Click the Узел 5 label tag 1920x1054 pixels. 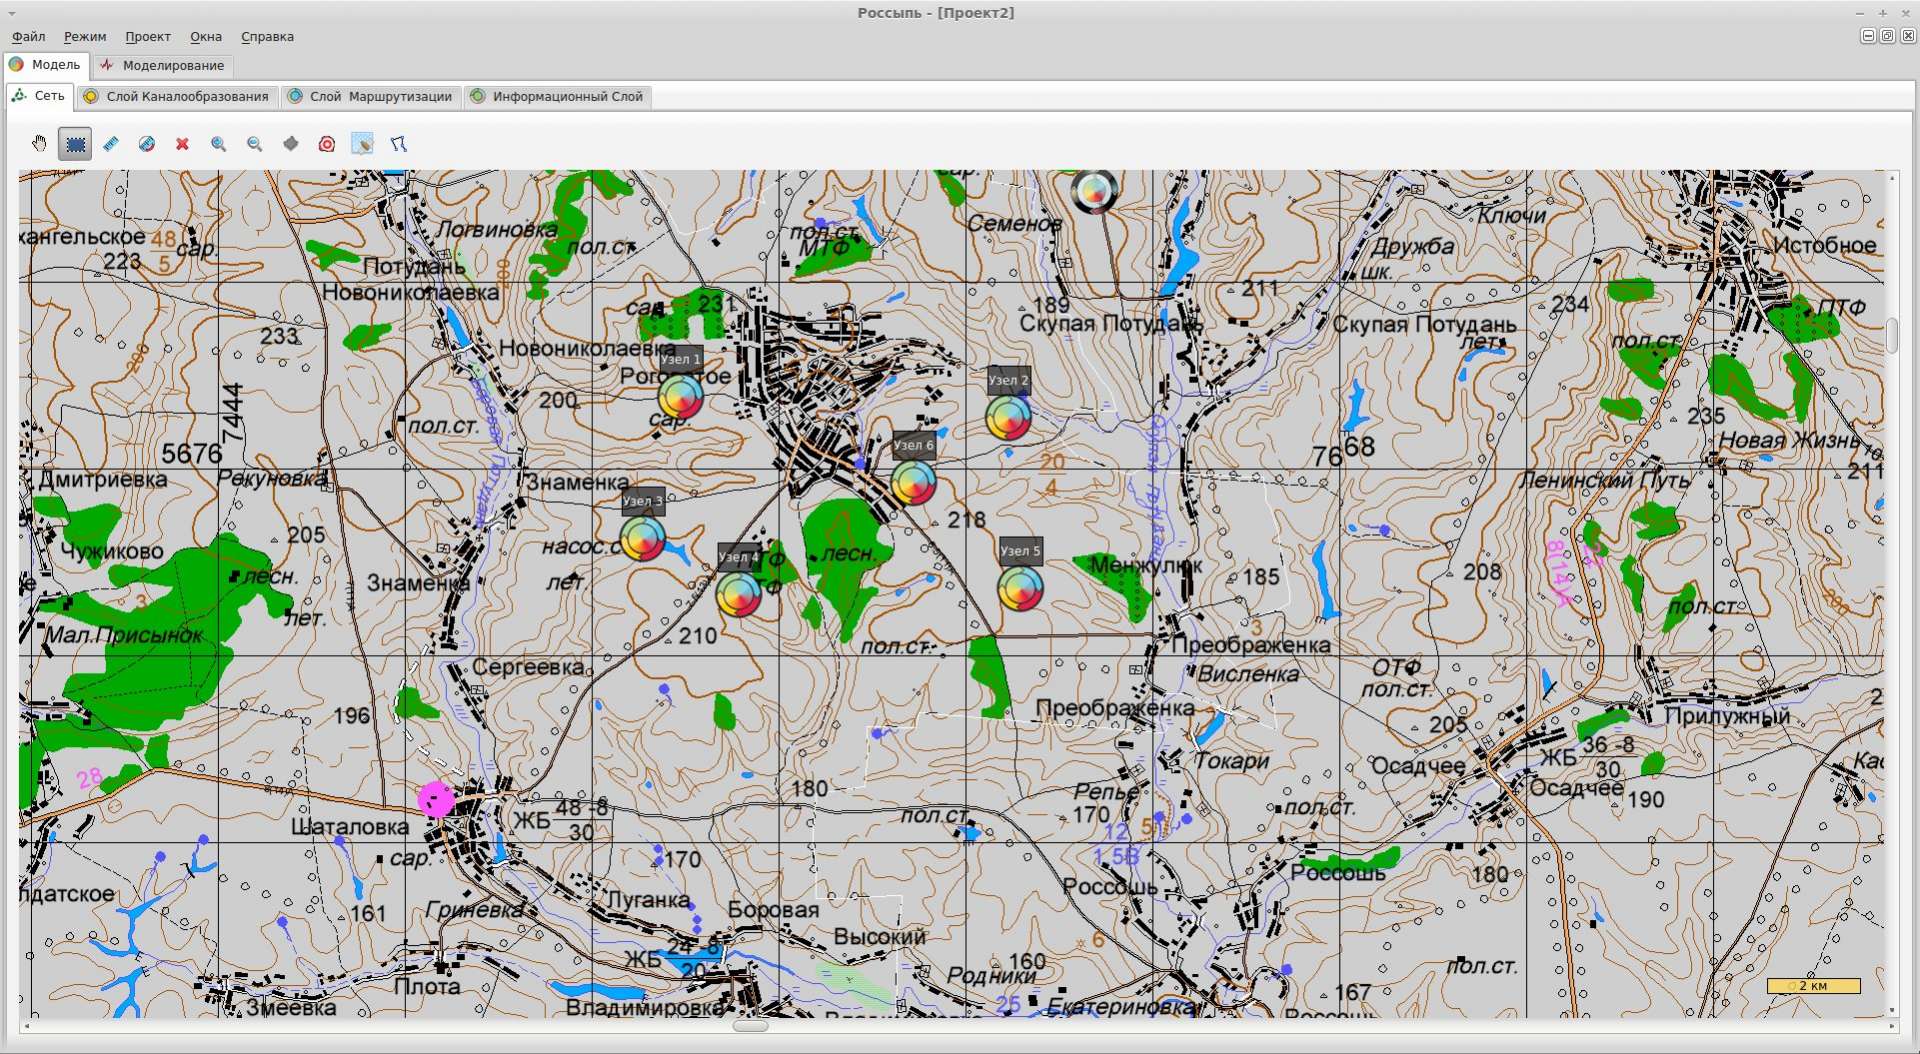(x=1020, y=551)
